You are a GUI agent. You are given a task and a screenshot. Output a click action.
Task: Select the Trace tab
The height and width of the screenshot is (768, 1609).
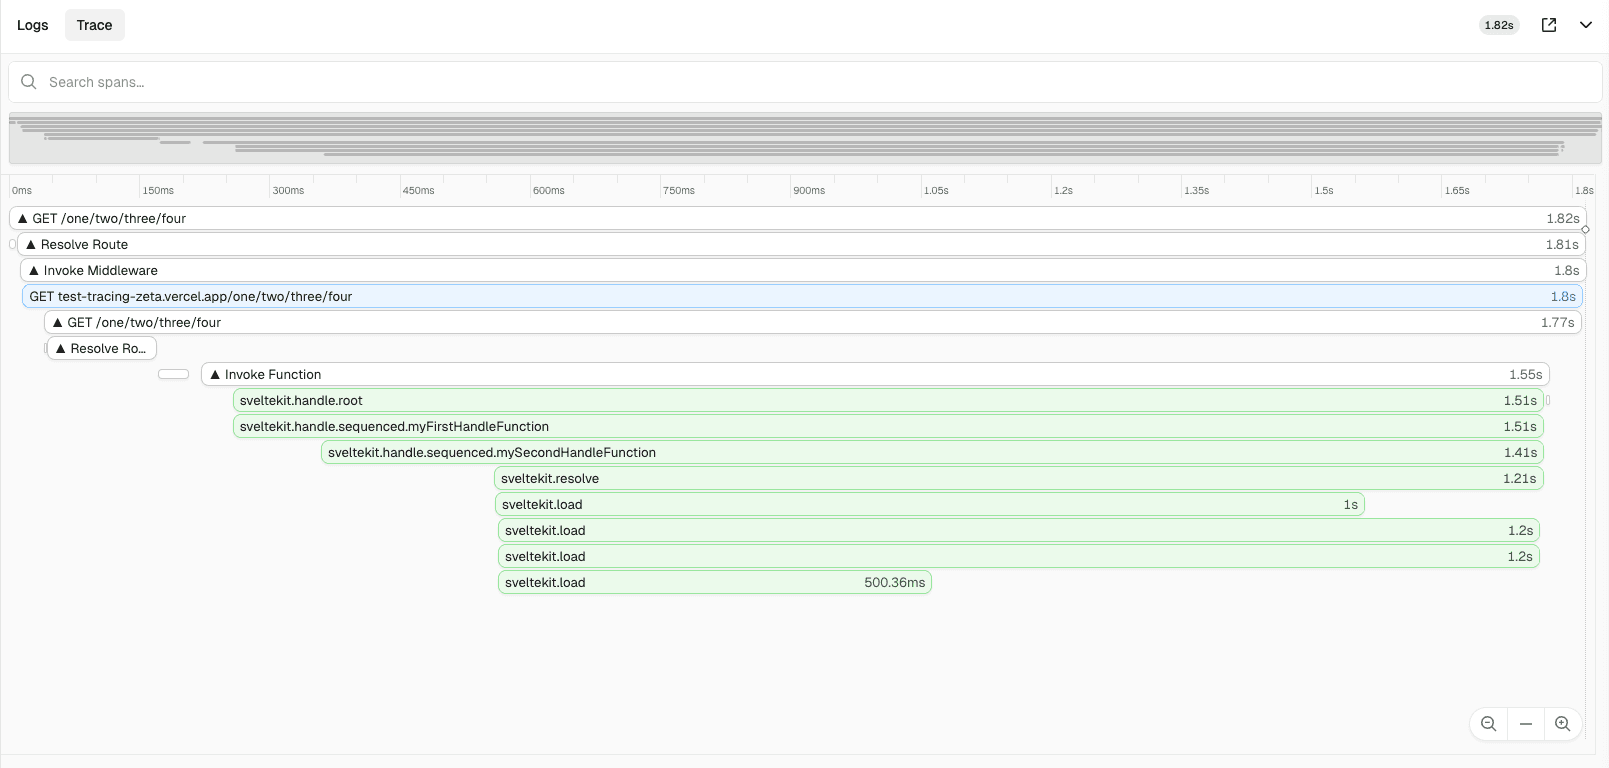point(95,25)
